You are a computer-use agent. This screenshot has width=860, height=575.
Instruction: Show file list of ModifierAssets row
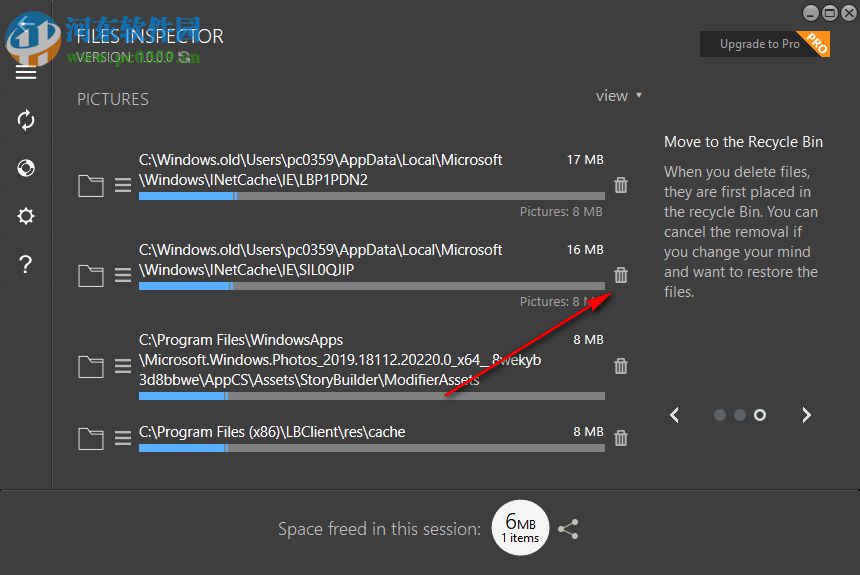point(123,366)
